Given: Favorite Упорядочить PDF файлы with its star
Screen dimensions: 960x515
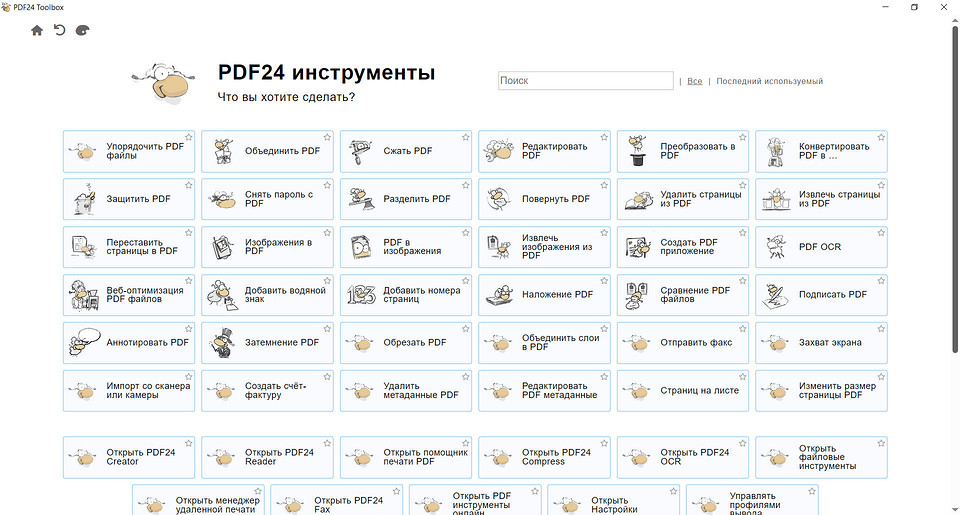Looking at the screenshot, I should click(x=189, y=137).
